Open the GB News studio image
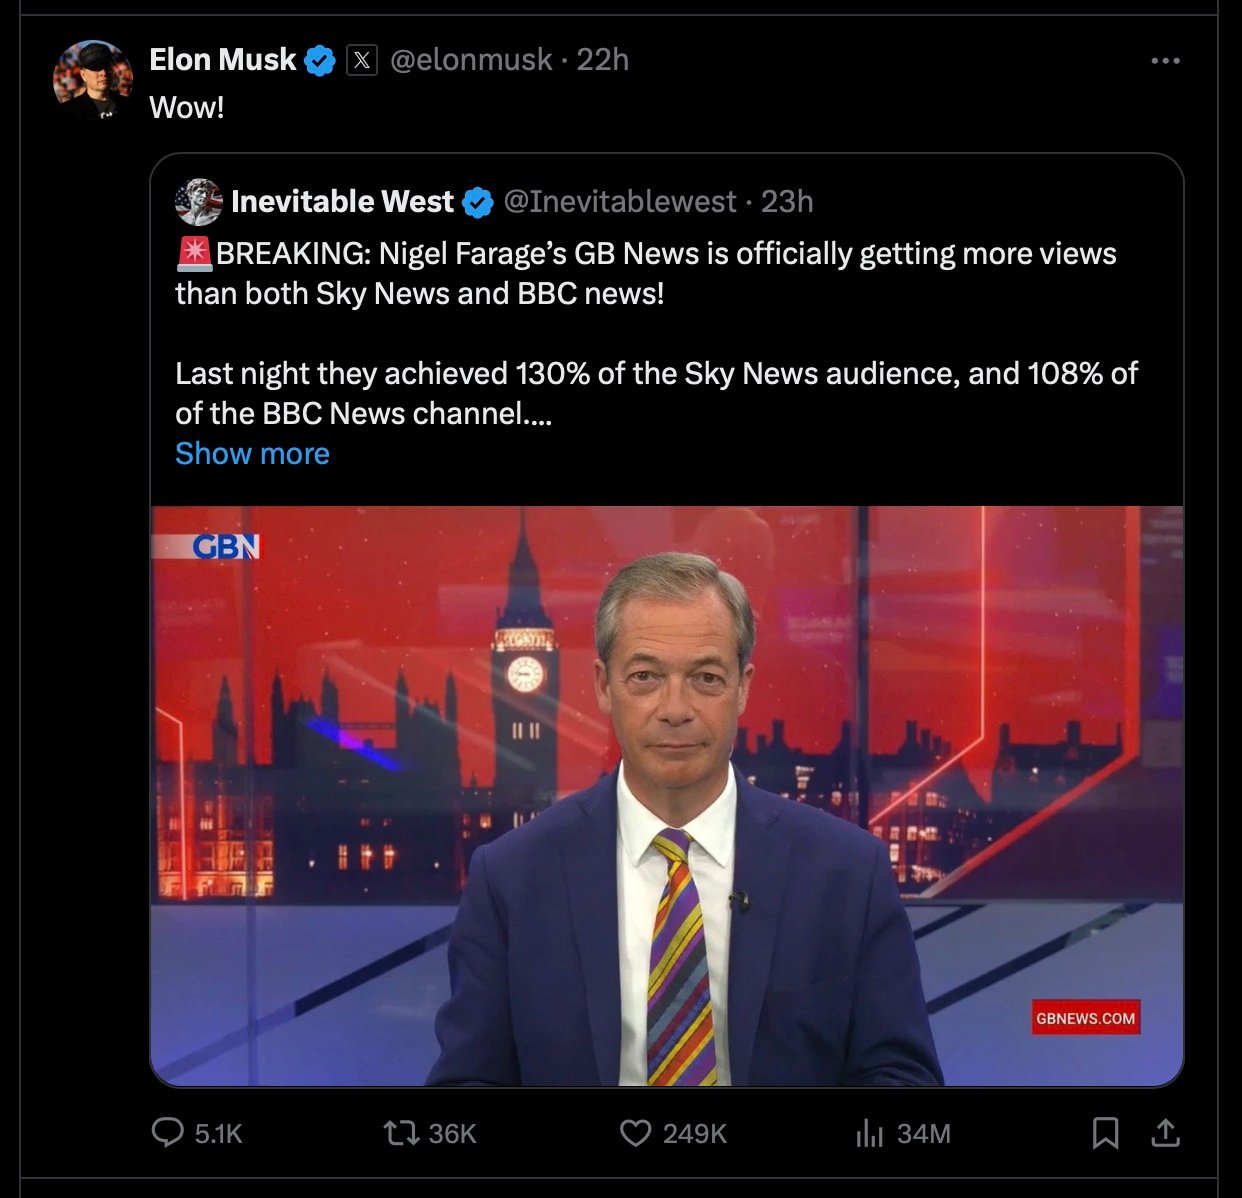This screenshot has height=1198, width=1242. coord(667,795)
